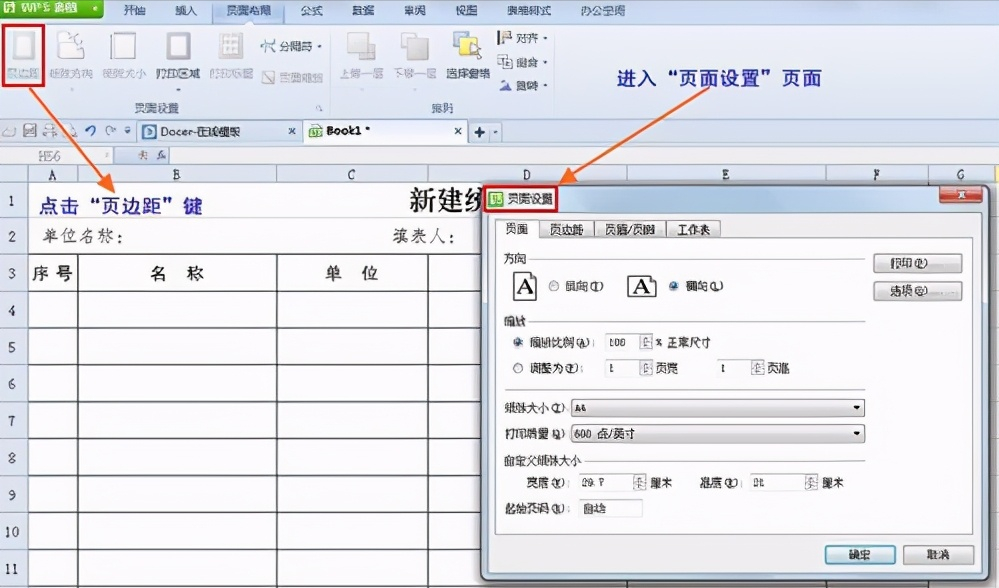Click the starting page number (起始页码) field
Screen dimensions: 999x588
(x=611, y=508)
